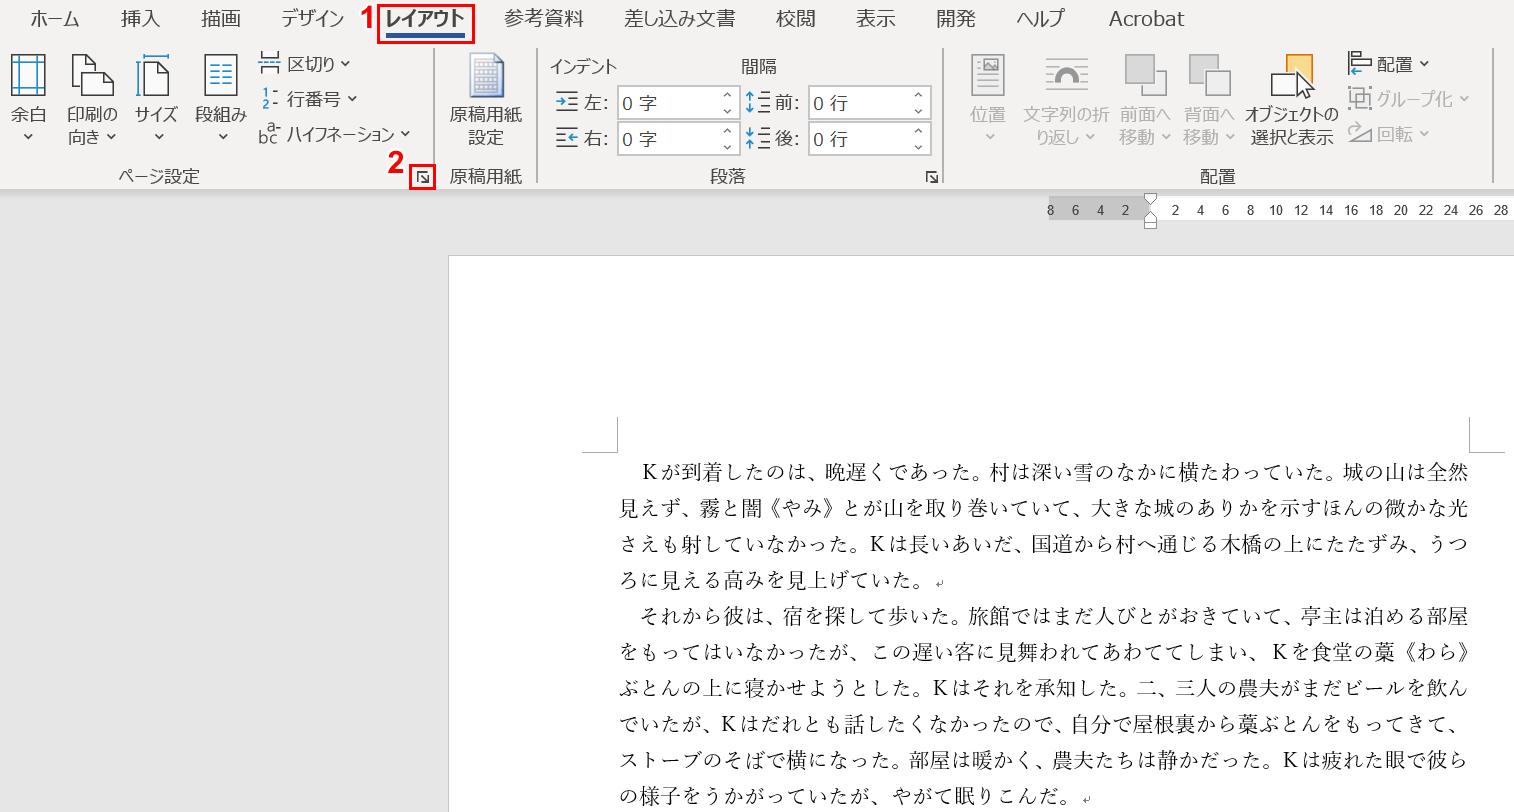The width and height of the screenshot is (1514, 812).
Task: Open the 行番号 line numbers dropdown
Action: [x=308, y=99]
